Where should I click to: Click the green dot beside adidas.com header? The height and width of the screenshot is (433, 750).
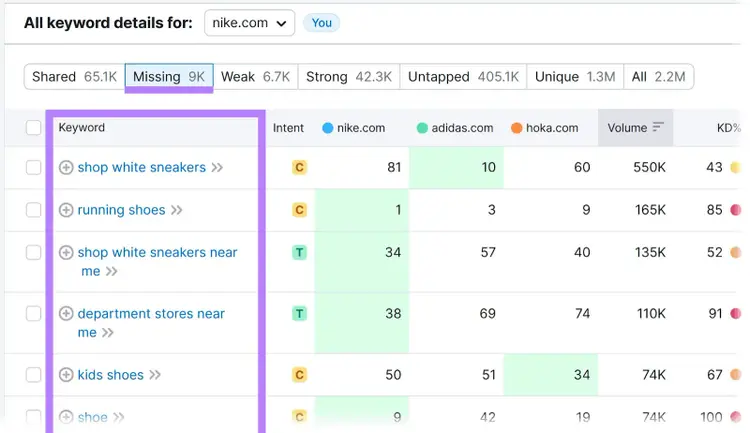pos(422,128)
